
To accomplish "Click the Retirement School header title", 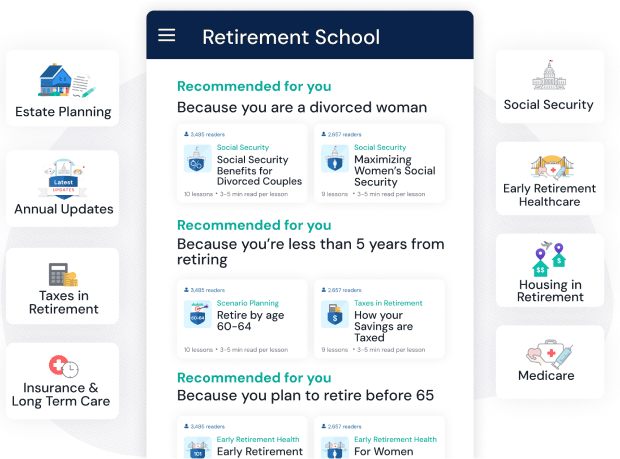I will (291, 37).
